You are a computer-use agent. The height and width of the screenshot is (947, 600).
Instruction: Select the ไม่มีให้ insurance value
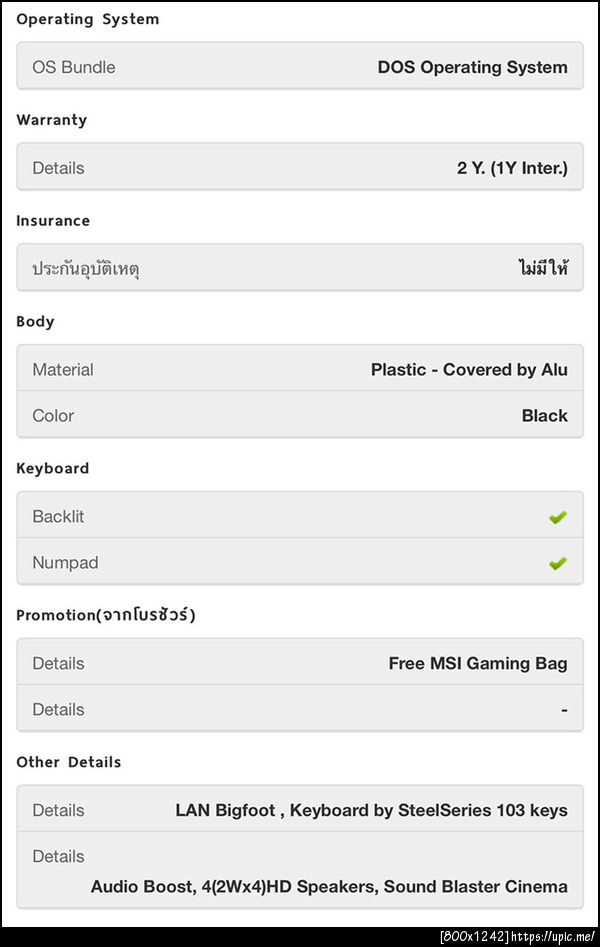click(543, 269)
